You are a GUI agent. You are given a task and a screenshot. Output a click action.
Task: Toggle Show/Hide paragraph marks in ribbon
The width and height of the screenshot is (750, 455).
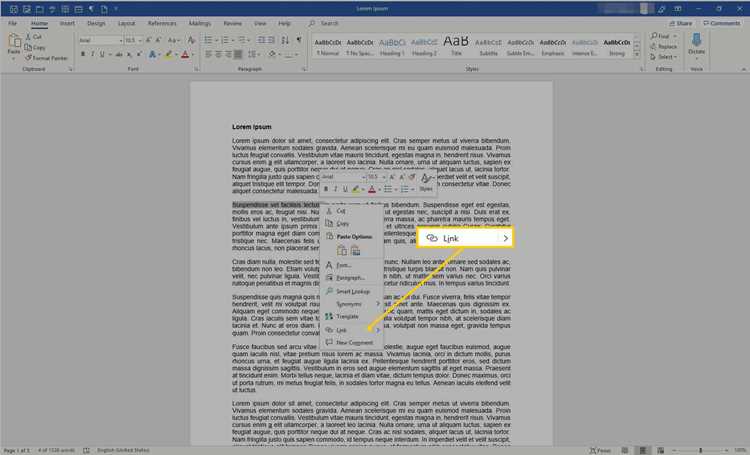click(299, 40)
